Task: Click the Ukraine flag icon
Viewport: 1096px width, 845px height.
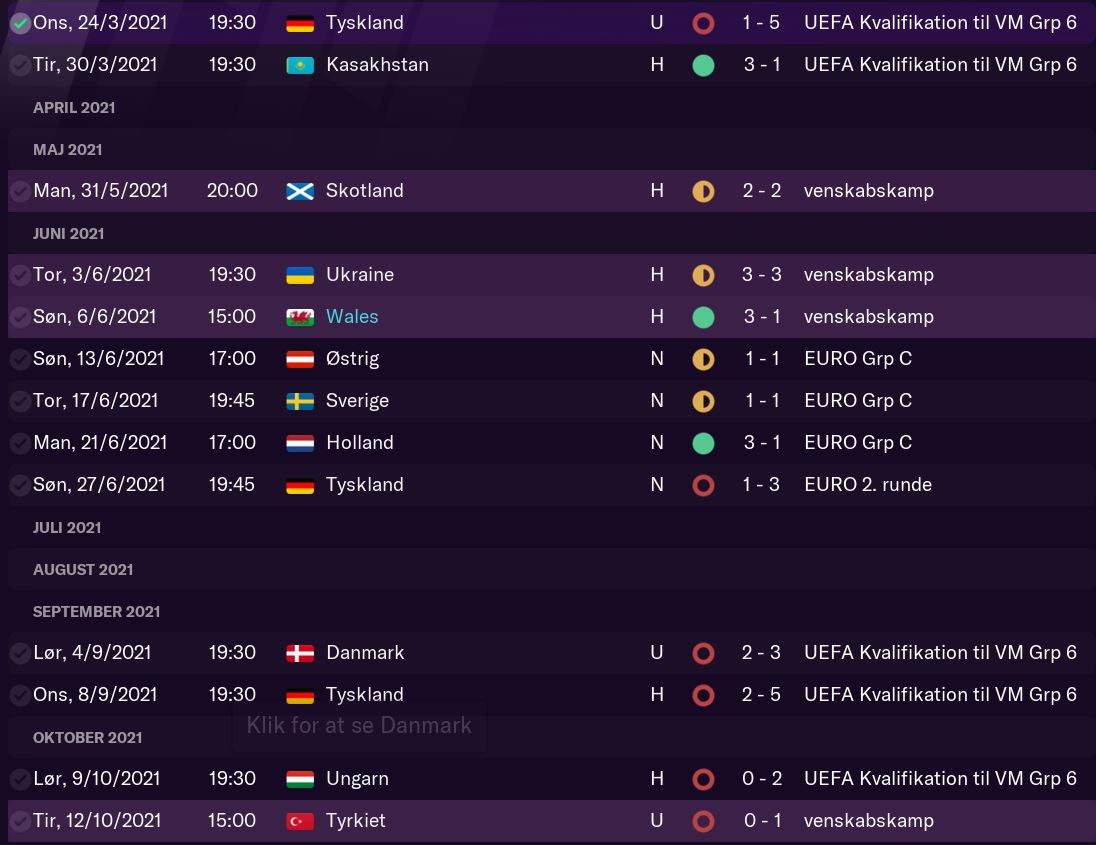Action: 300,275
